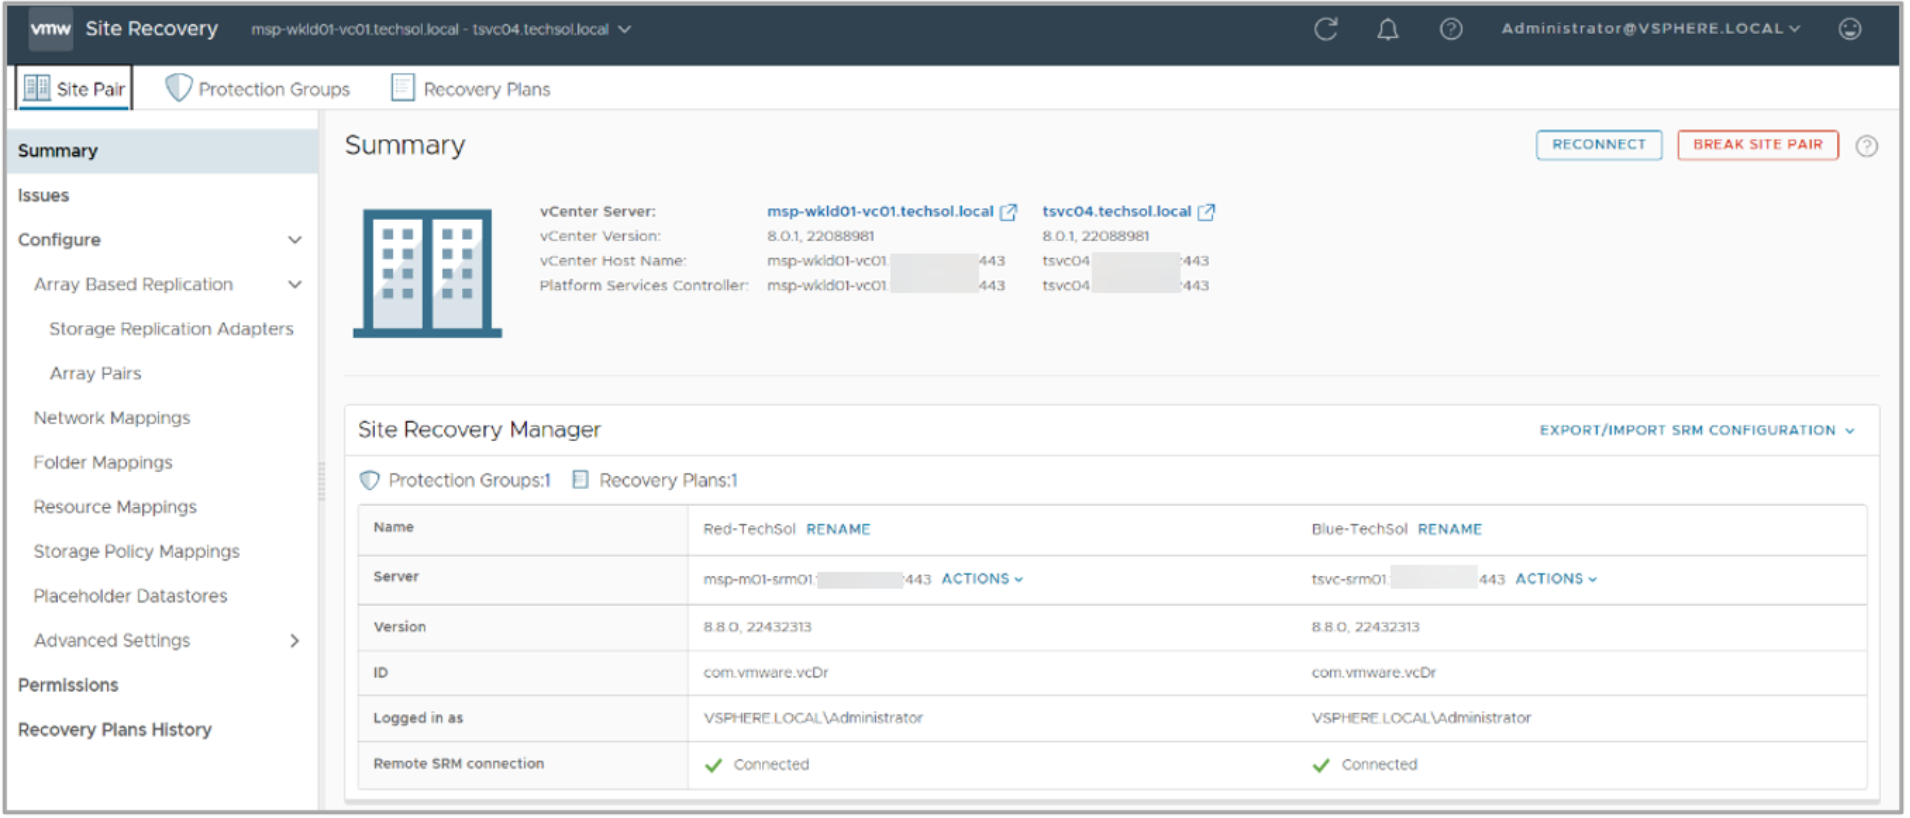Screen dimensions: 1910x818
Task: Click Red-TechSol ID com.vmware.vcDr
Action: (765, 673)
